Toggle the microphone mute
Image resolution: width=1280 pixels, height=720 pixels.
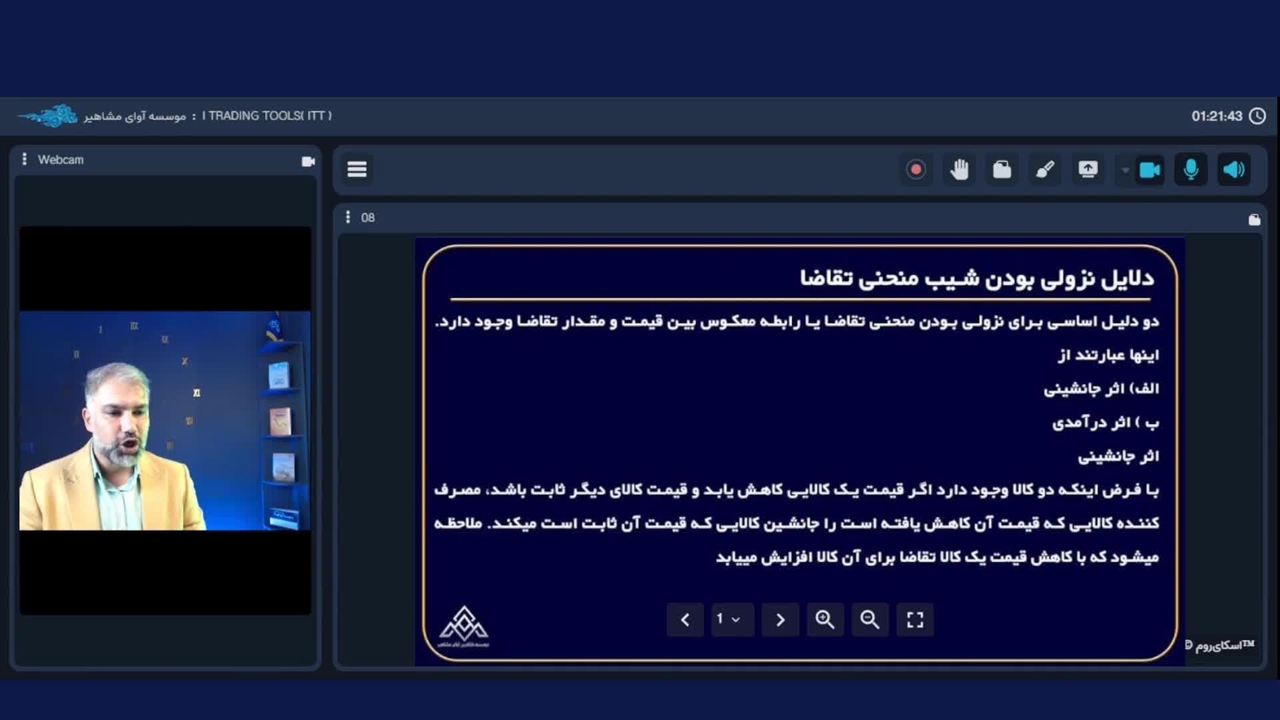pos(1191,170)
